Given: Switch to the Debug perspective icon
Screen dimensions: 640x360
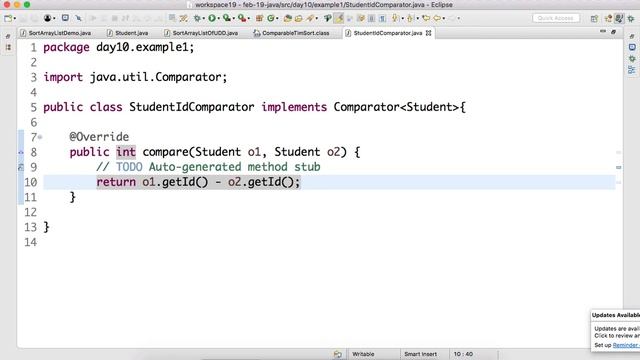Looking at the screenshot, I should (631, 18).
